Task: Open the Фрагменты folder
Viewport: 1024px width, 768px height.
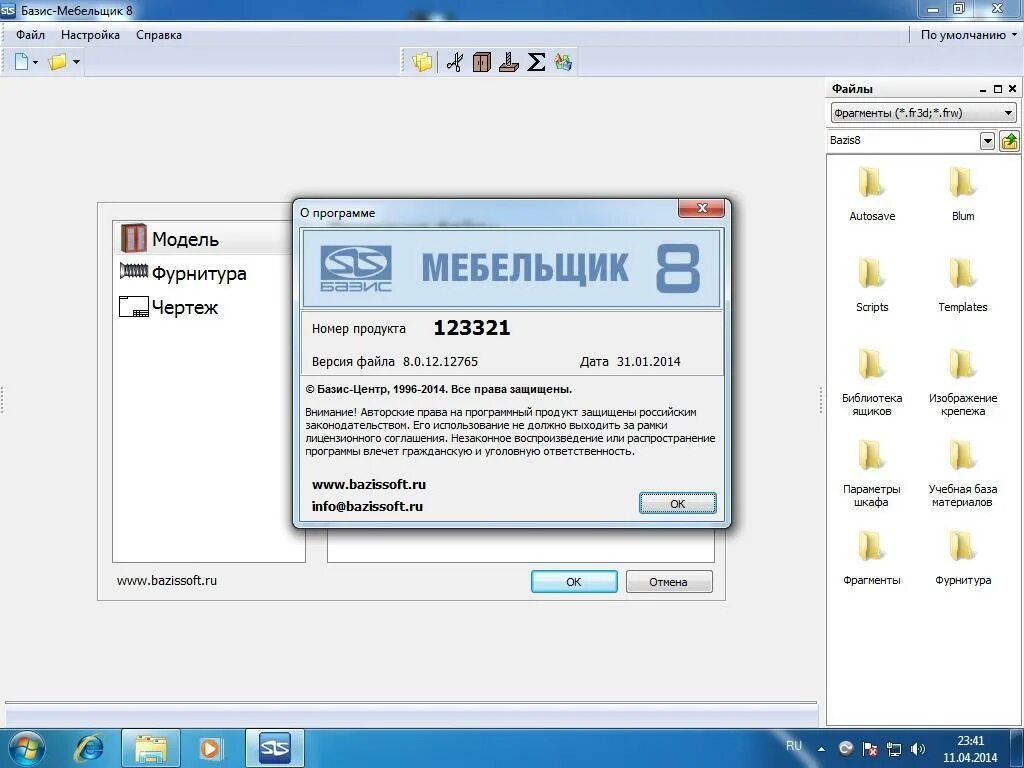Action: coord(872,558)
